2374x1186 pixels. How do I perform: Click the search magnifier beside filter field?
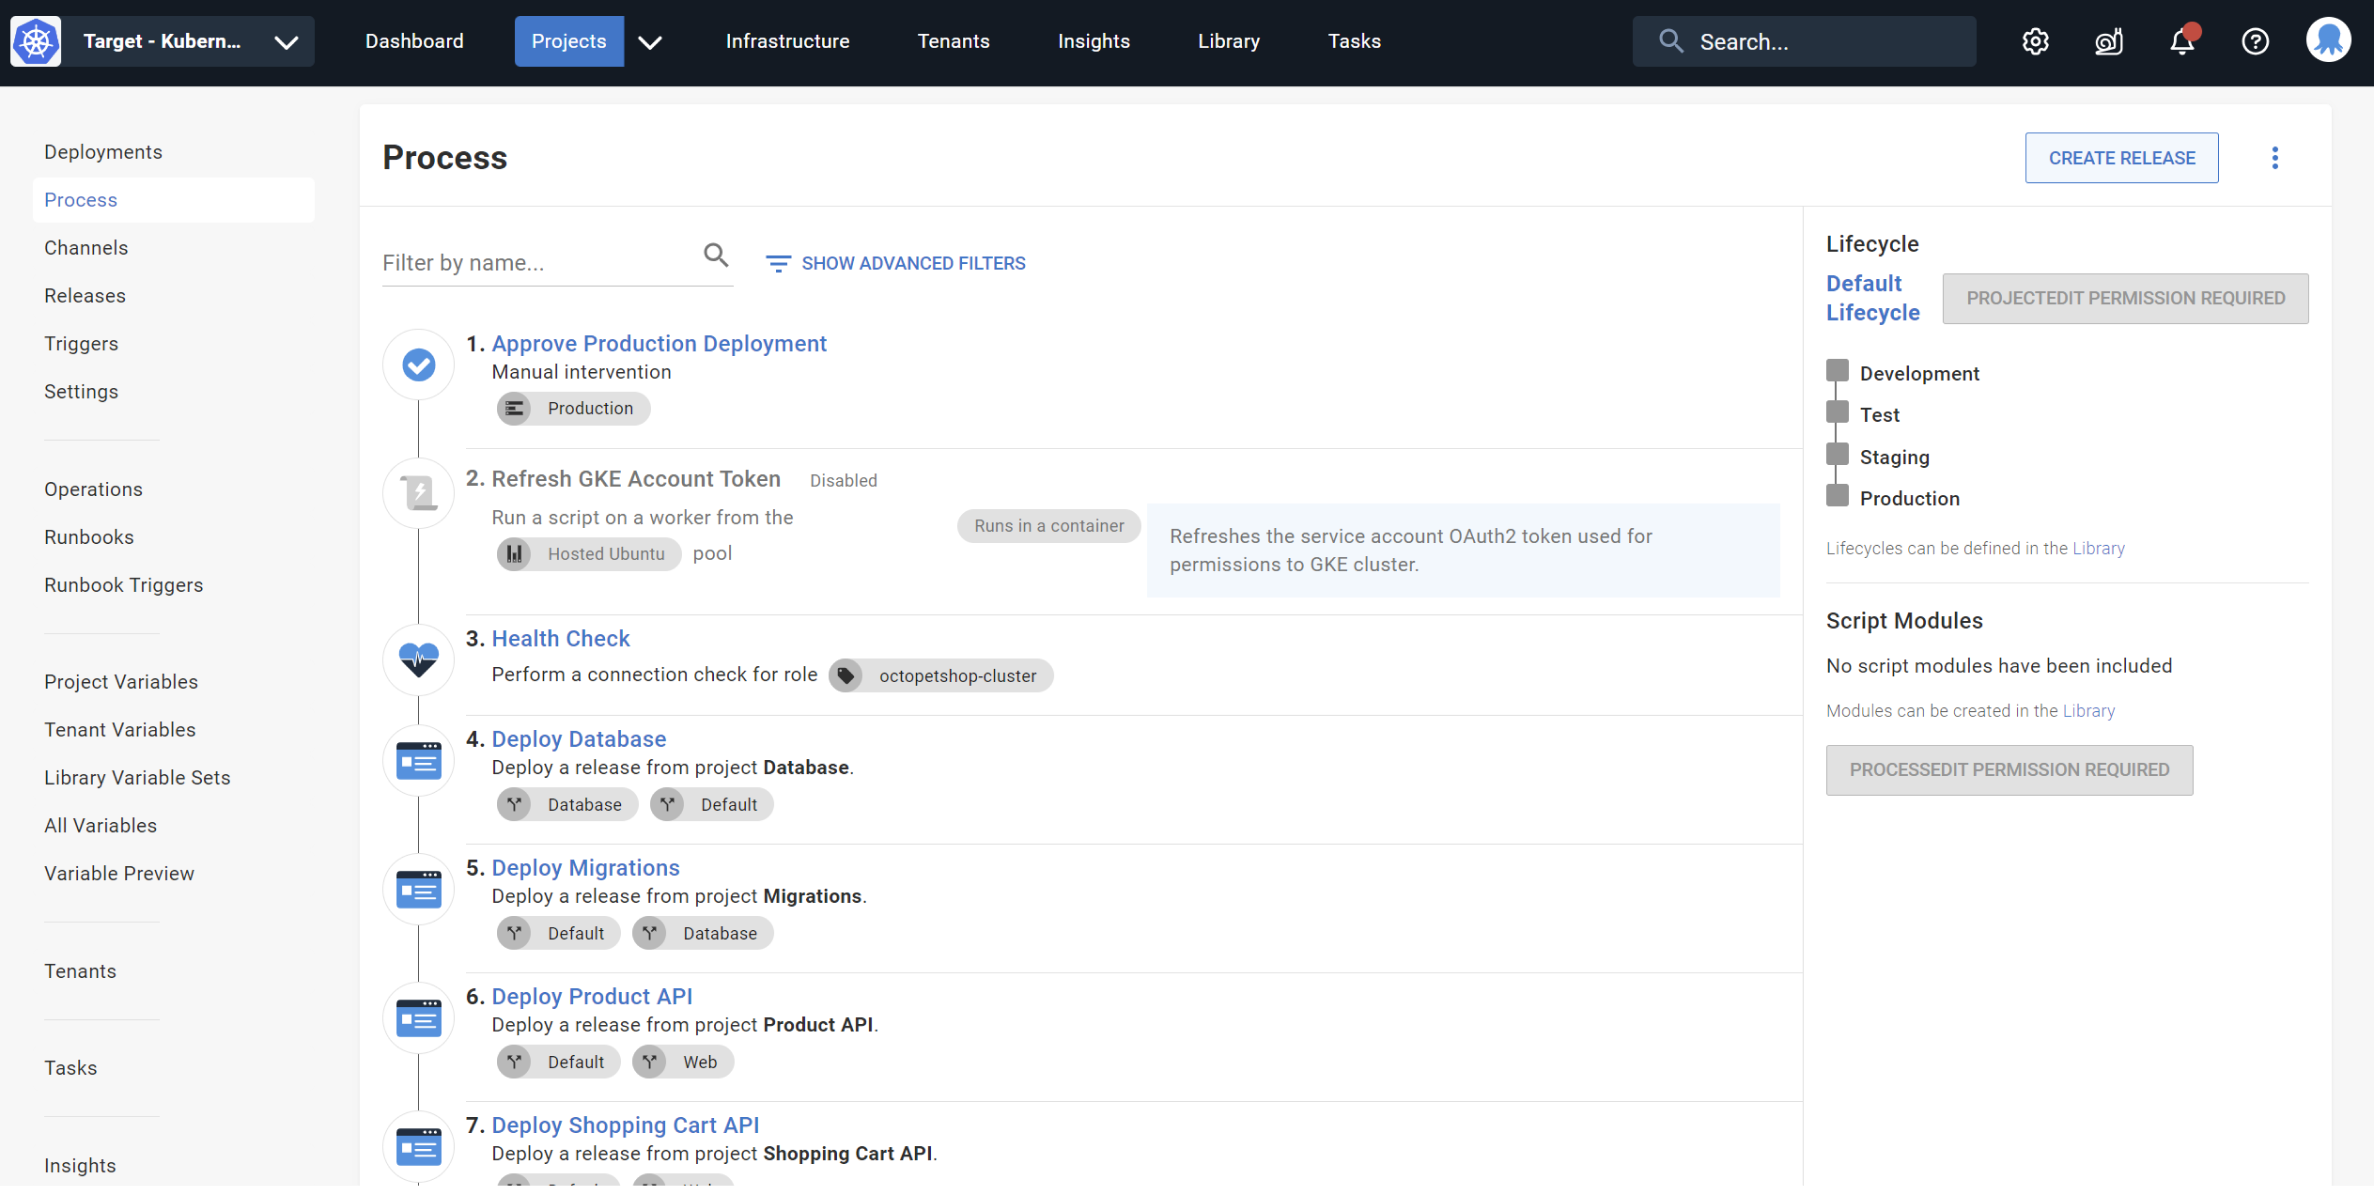[x=716, y=256]
